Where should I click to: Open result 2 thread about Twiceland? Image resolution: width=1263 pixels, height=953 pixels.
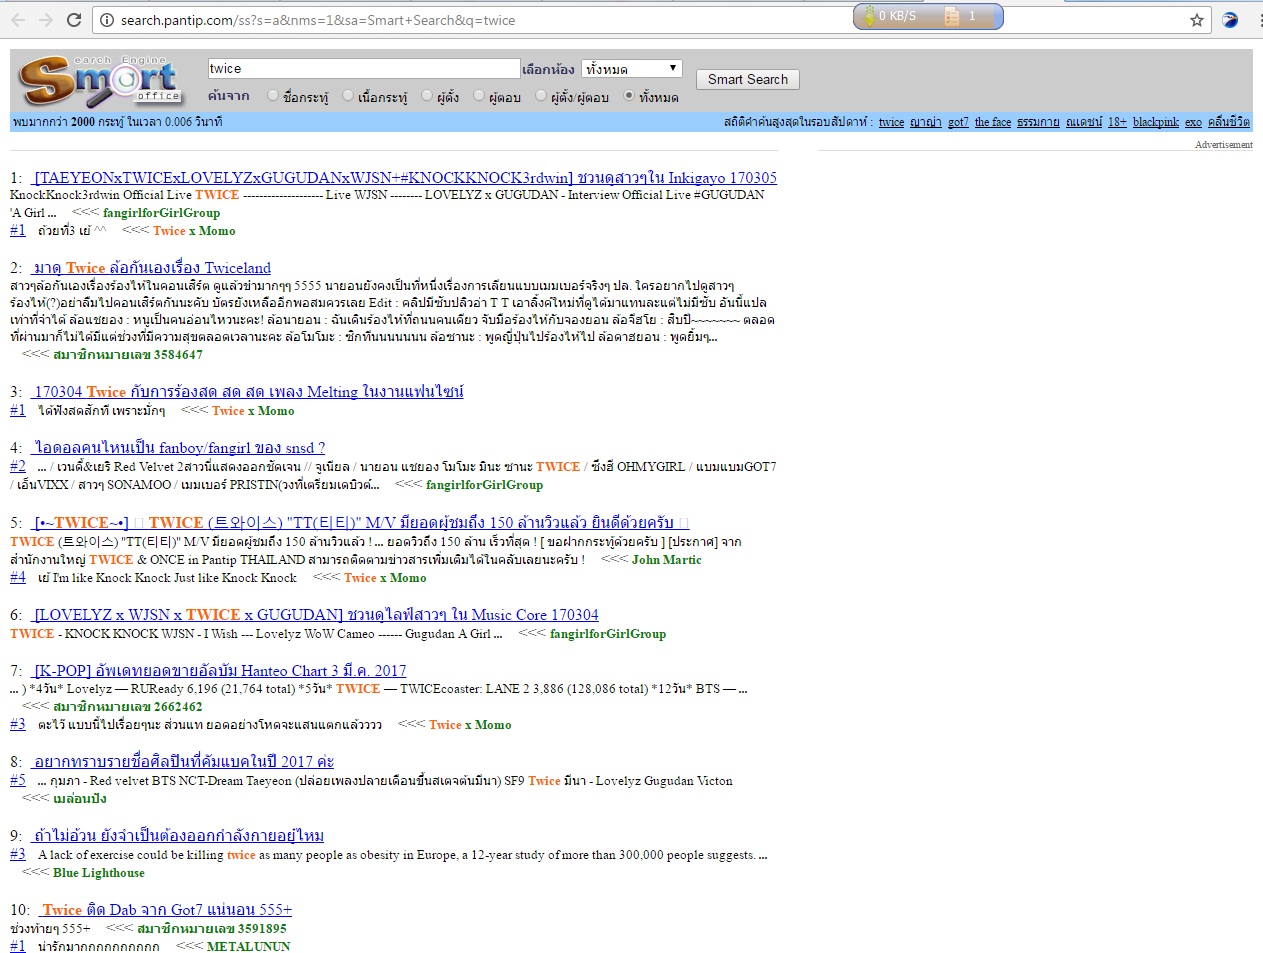(x=152, y=268)
